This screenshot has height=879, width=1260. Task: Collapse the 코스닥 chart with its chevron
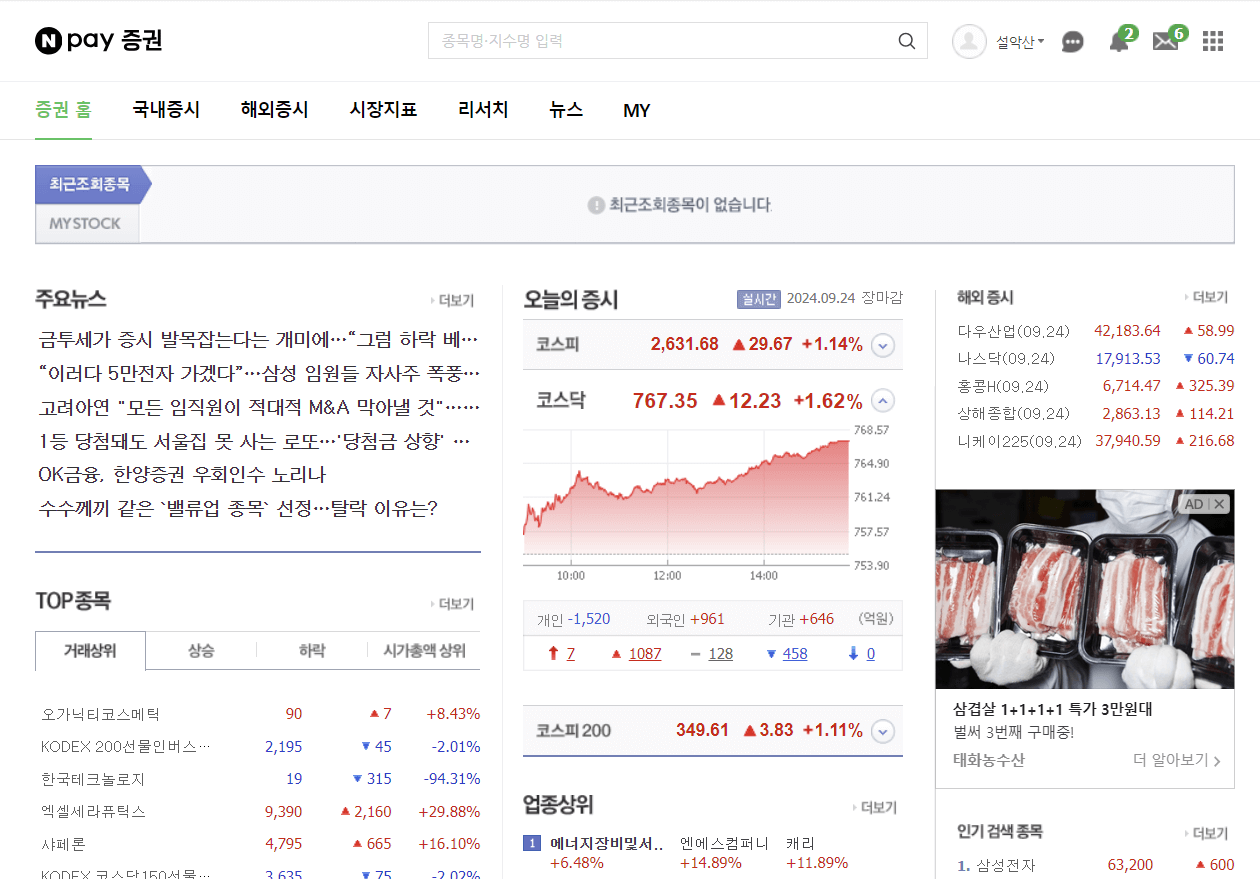tap(882, 400)
